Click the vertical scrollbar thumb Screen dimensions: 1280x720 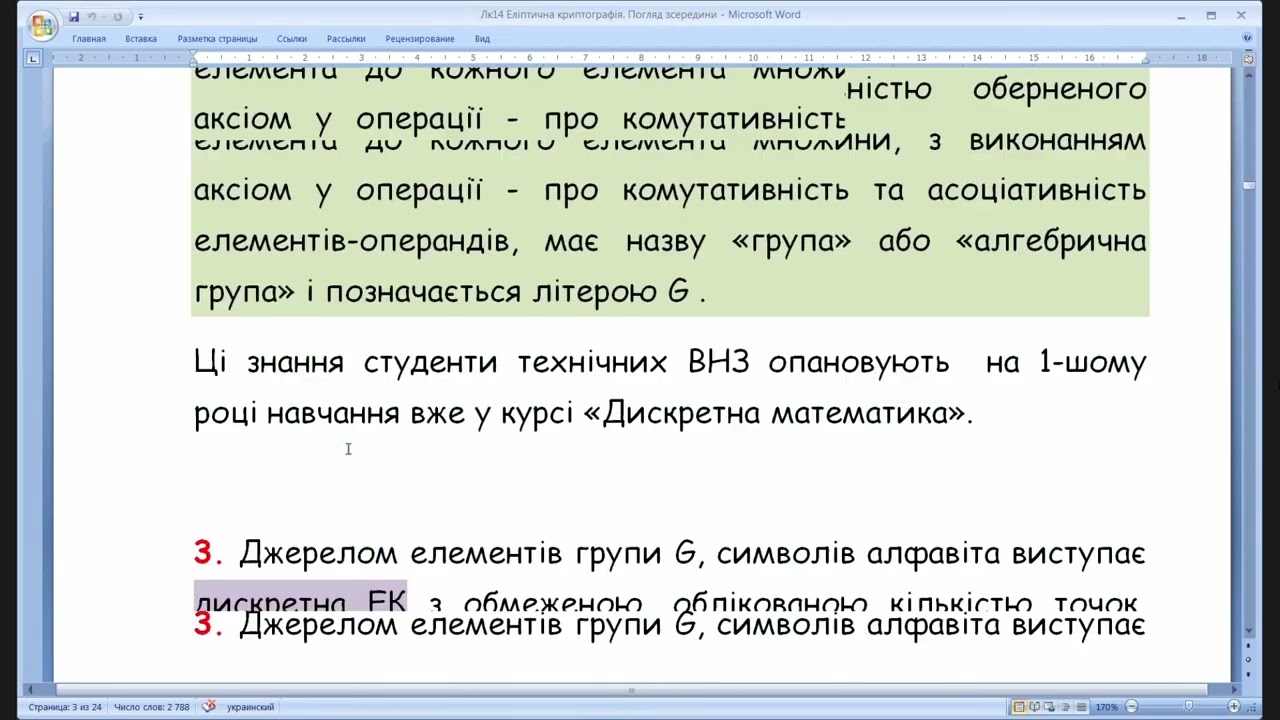(1249, 185)
